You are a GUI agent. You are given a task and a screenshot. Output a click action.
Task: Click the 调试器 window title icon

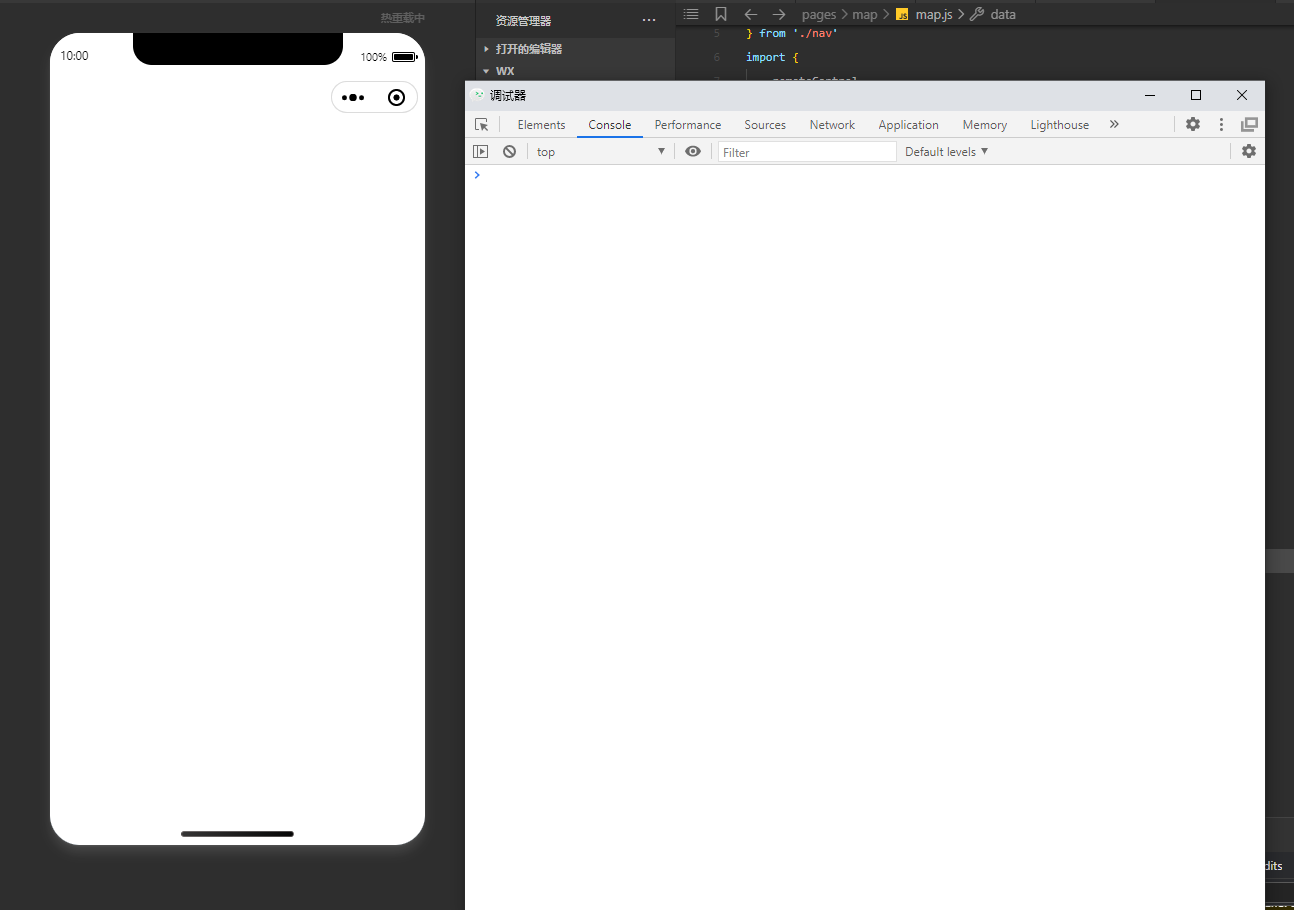[x=478, y=95]
